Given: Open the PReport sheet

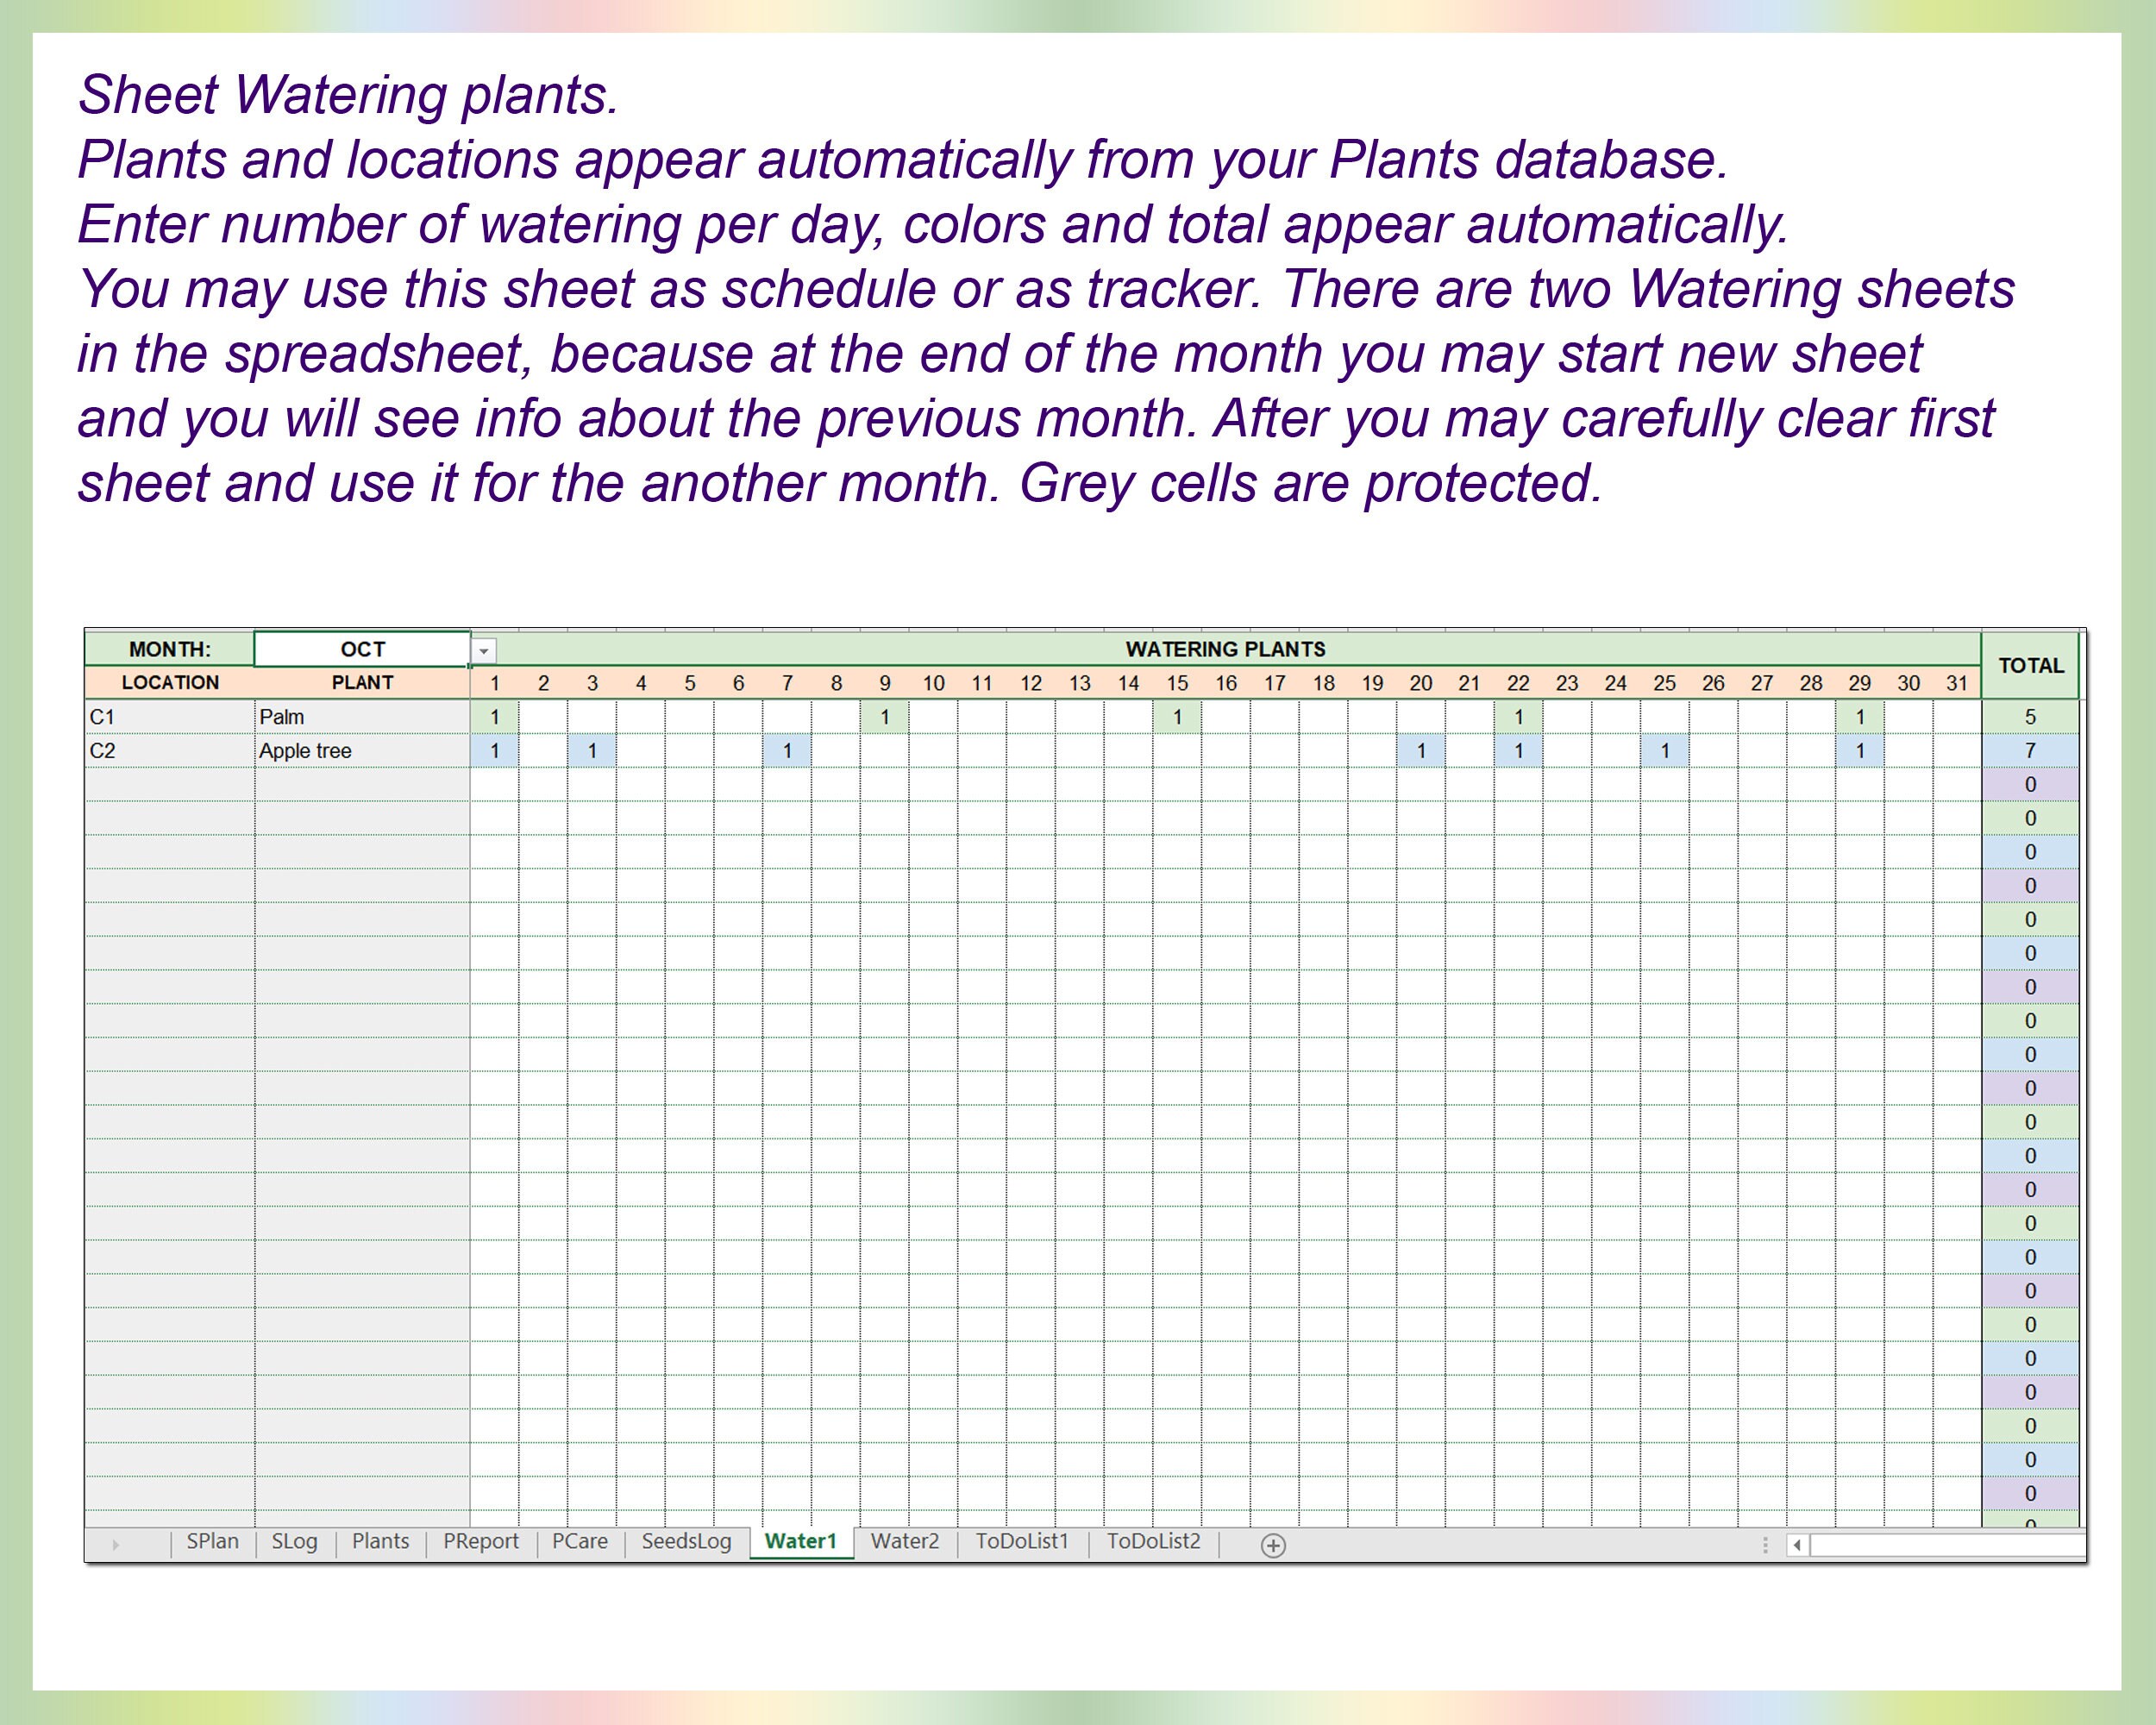Looking at the screenshot, I should tap(481, 1543).
